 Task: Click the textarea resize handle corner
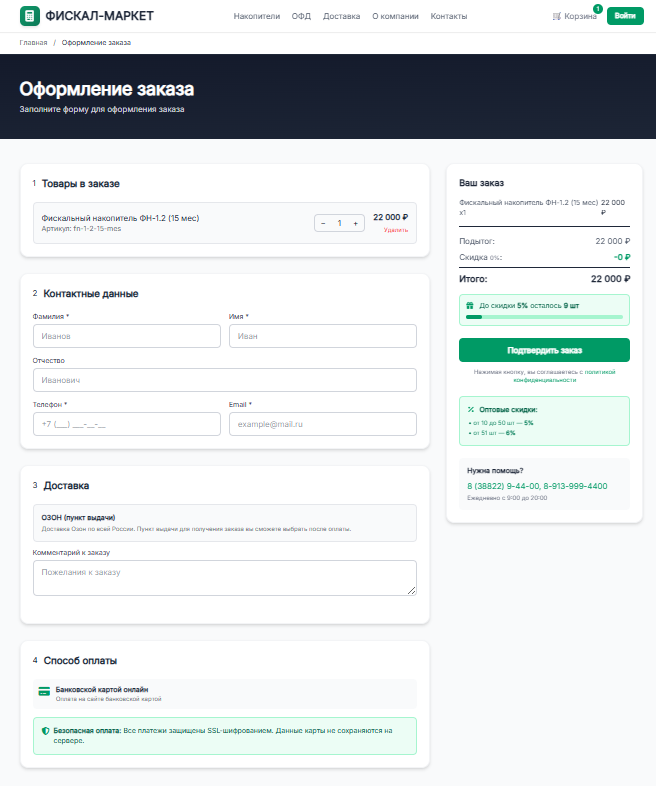pyautogui.click(x=411, y=591)
